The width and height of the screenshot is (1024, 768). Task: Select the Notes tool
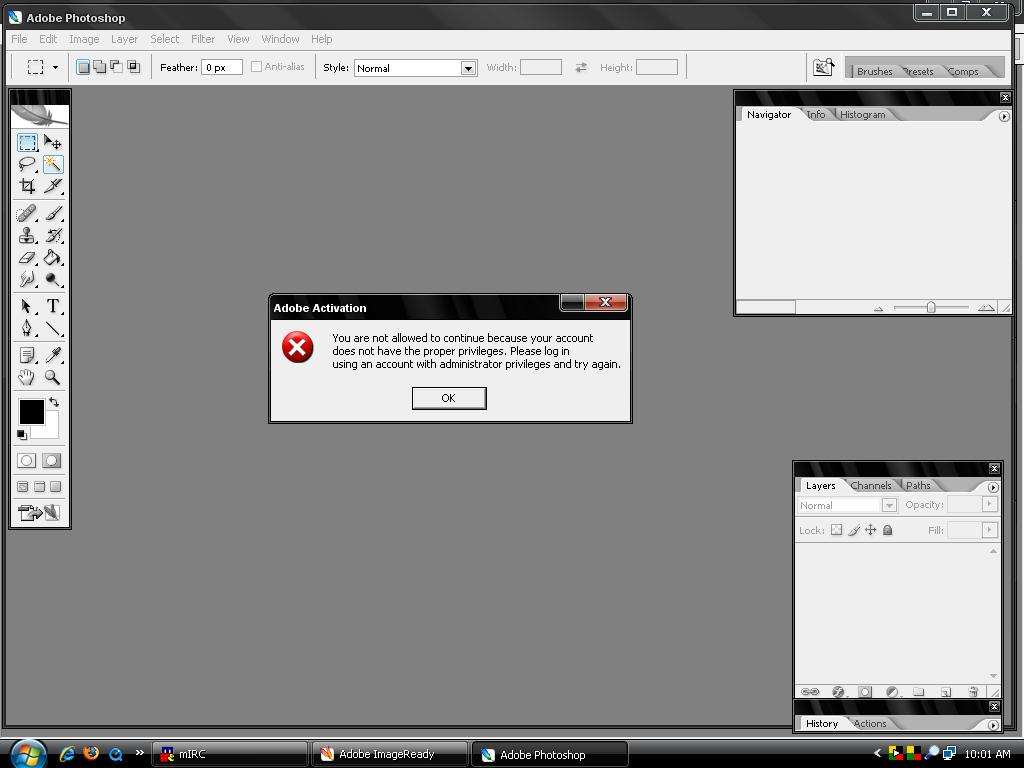point(27,355)
